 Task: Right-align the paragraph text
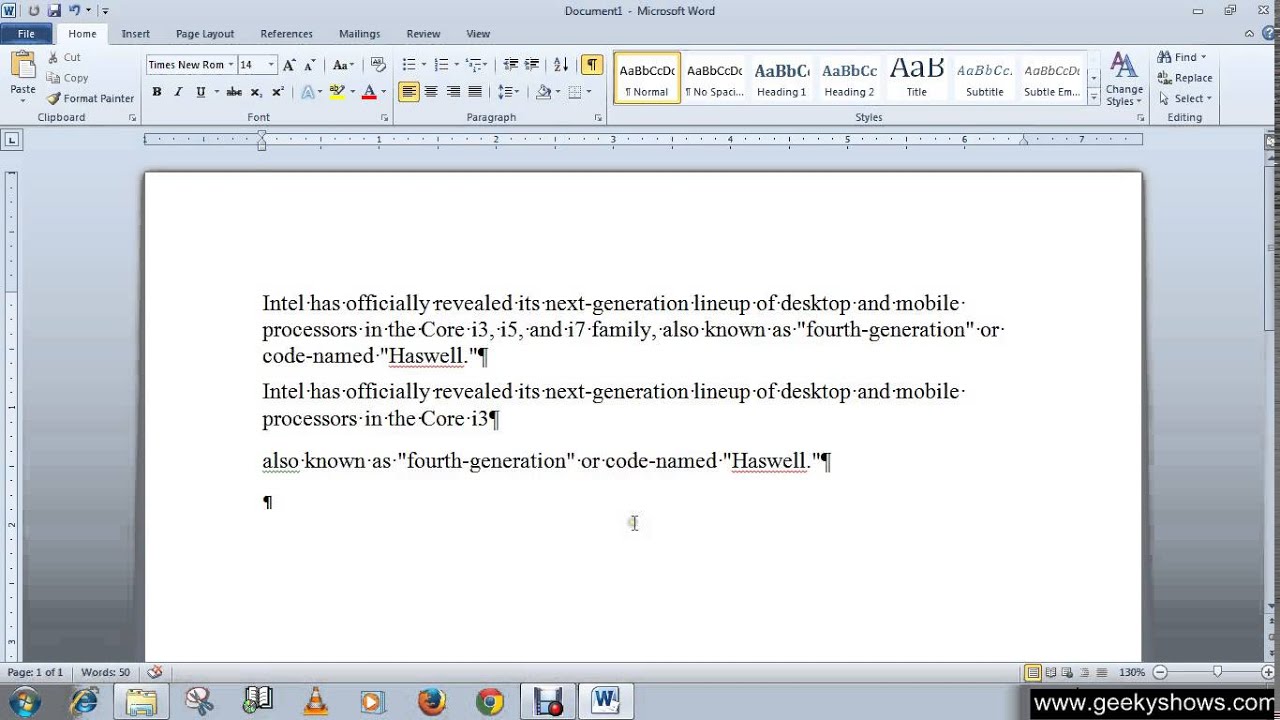click(x=453, y=92)
